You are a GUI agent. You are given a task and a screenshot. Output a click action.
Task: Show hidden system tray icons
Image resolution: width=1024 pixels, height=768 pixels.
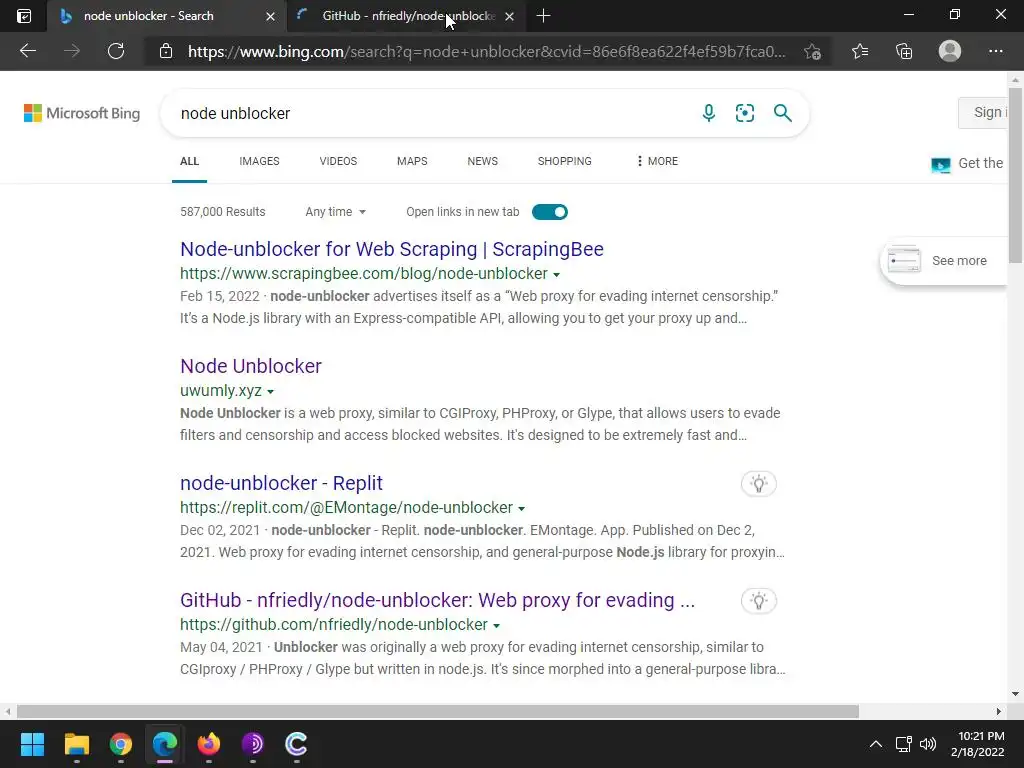pyautogui.click(x=876, y=744)
